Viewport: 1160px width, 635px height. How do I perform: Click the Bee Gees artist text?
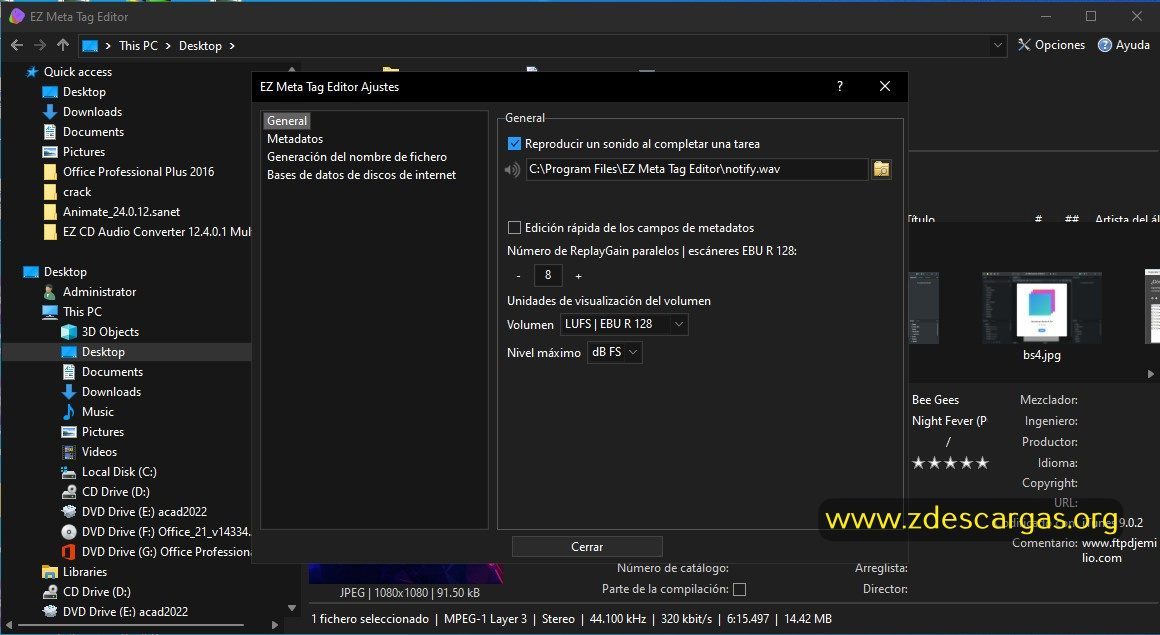point(935,400)
